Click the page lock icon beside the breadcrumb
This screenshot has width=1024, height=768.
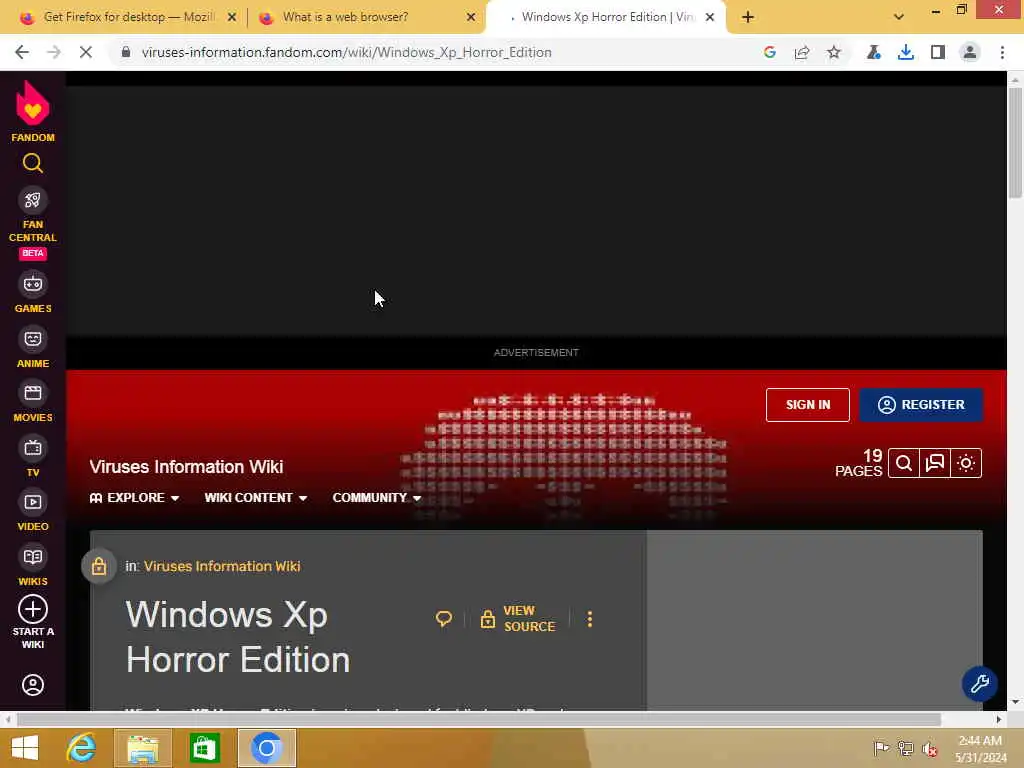pos(99,566)
